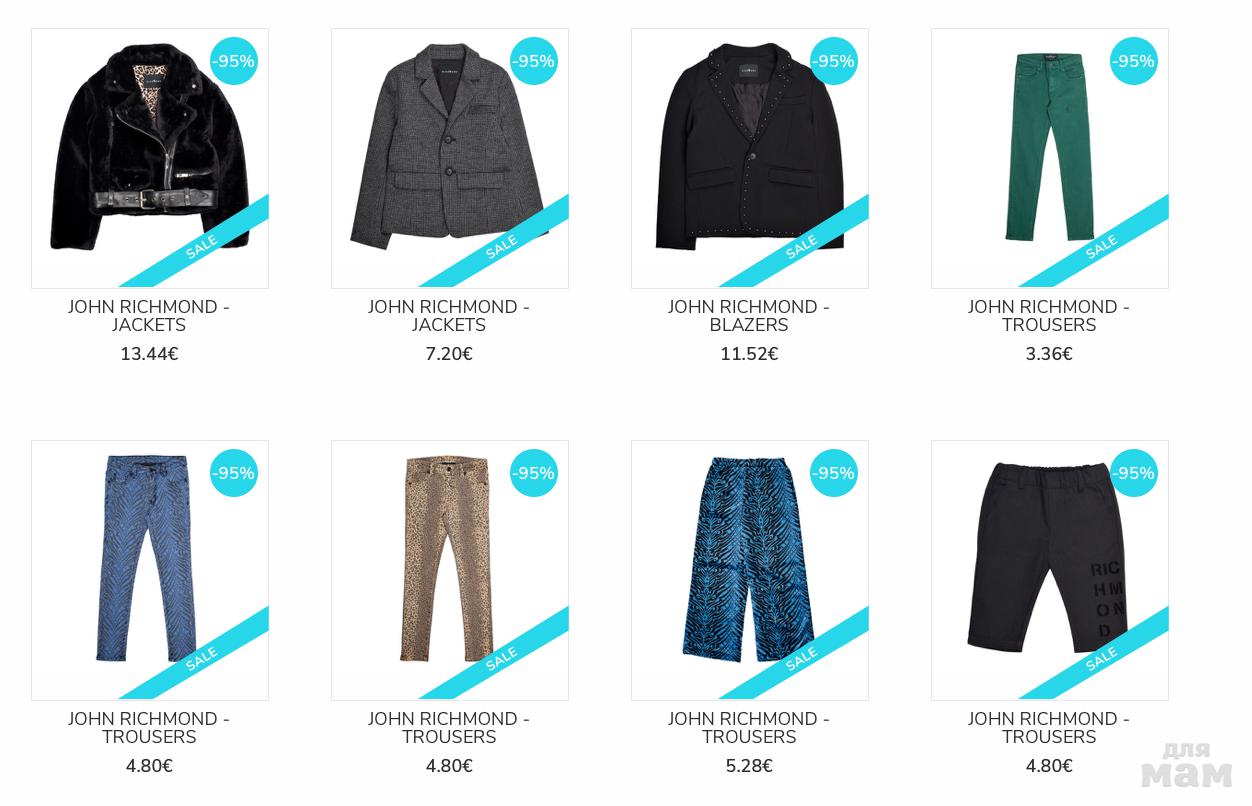Click the 3.36€ price of green trousers
The width and height of the screenshot is (1252, 806).
pyautogui.click(x=1049, y=354)
